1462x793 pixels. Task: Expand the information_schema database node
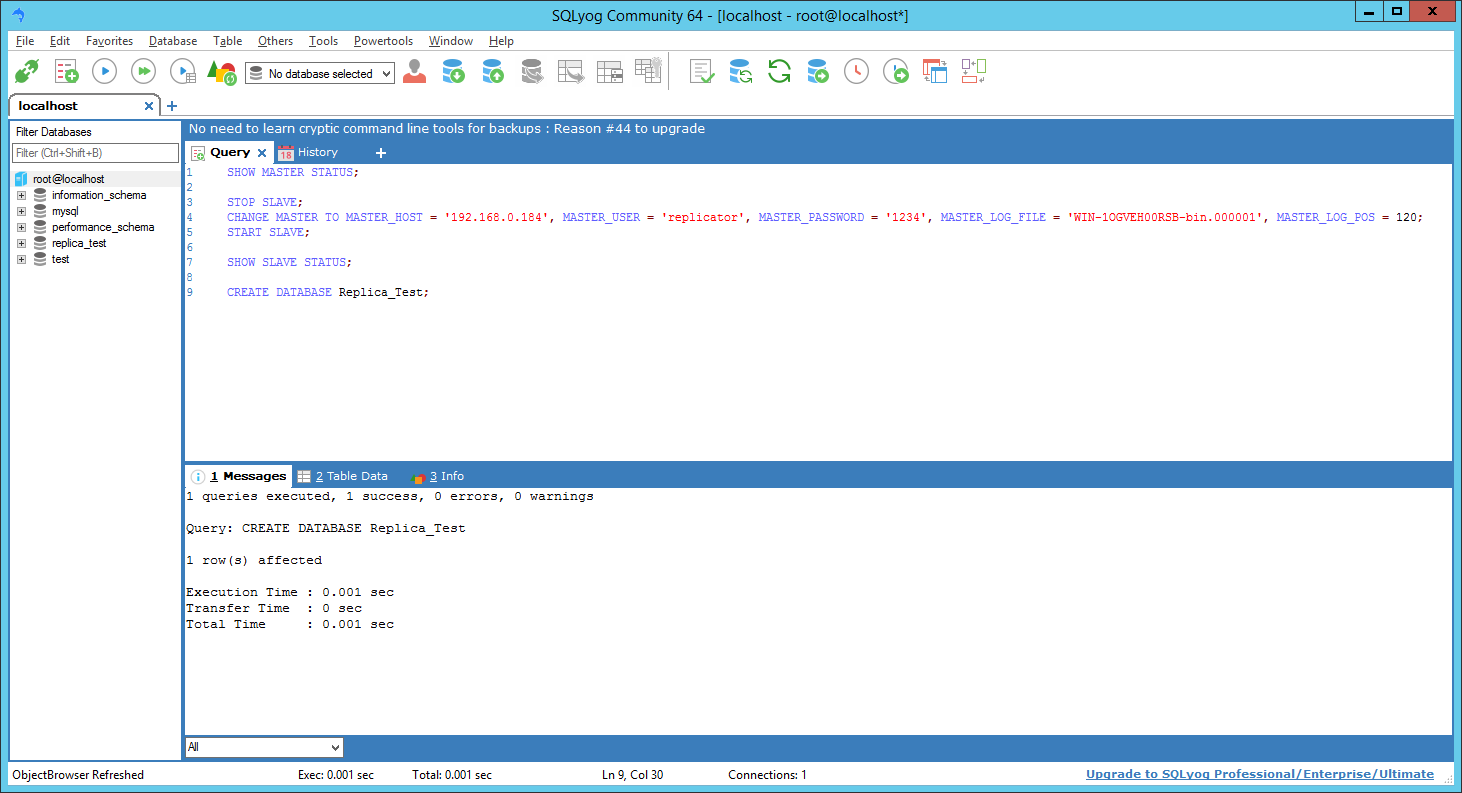coord(21,195)
